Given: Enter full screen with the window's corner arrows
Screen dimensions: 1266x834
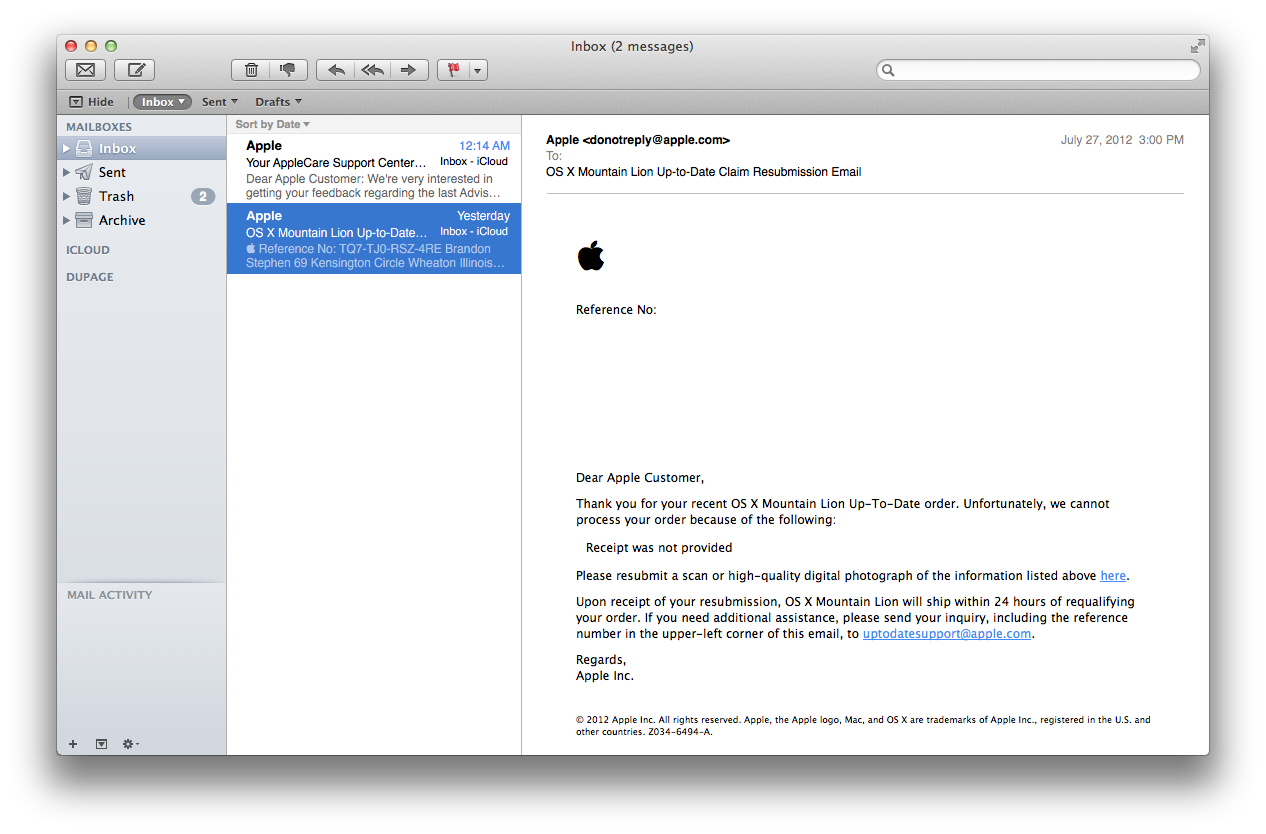Looking at the screenshot, I should tap(1197, 46).
